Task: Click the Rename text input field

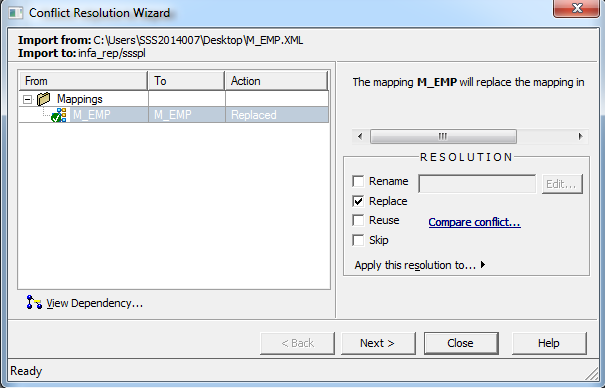Action: (x=477, y=184)
